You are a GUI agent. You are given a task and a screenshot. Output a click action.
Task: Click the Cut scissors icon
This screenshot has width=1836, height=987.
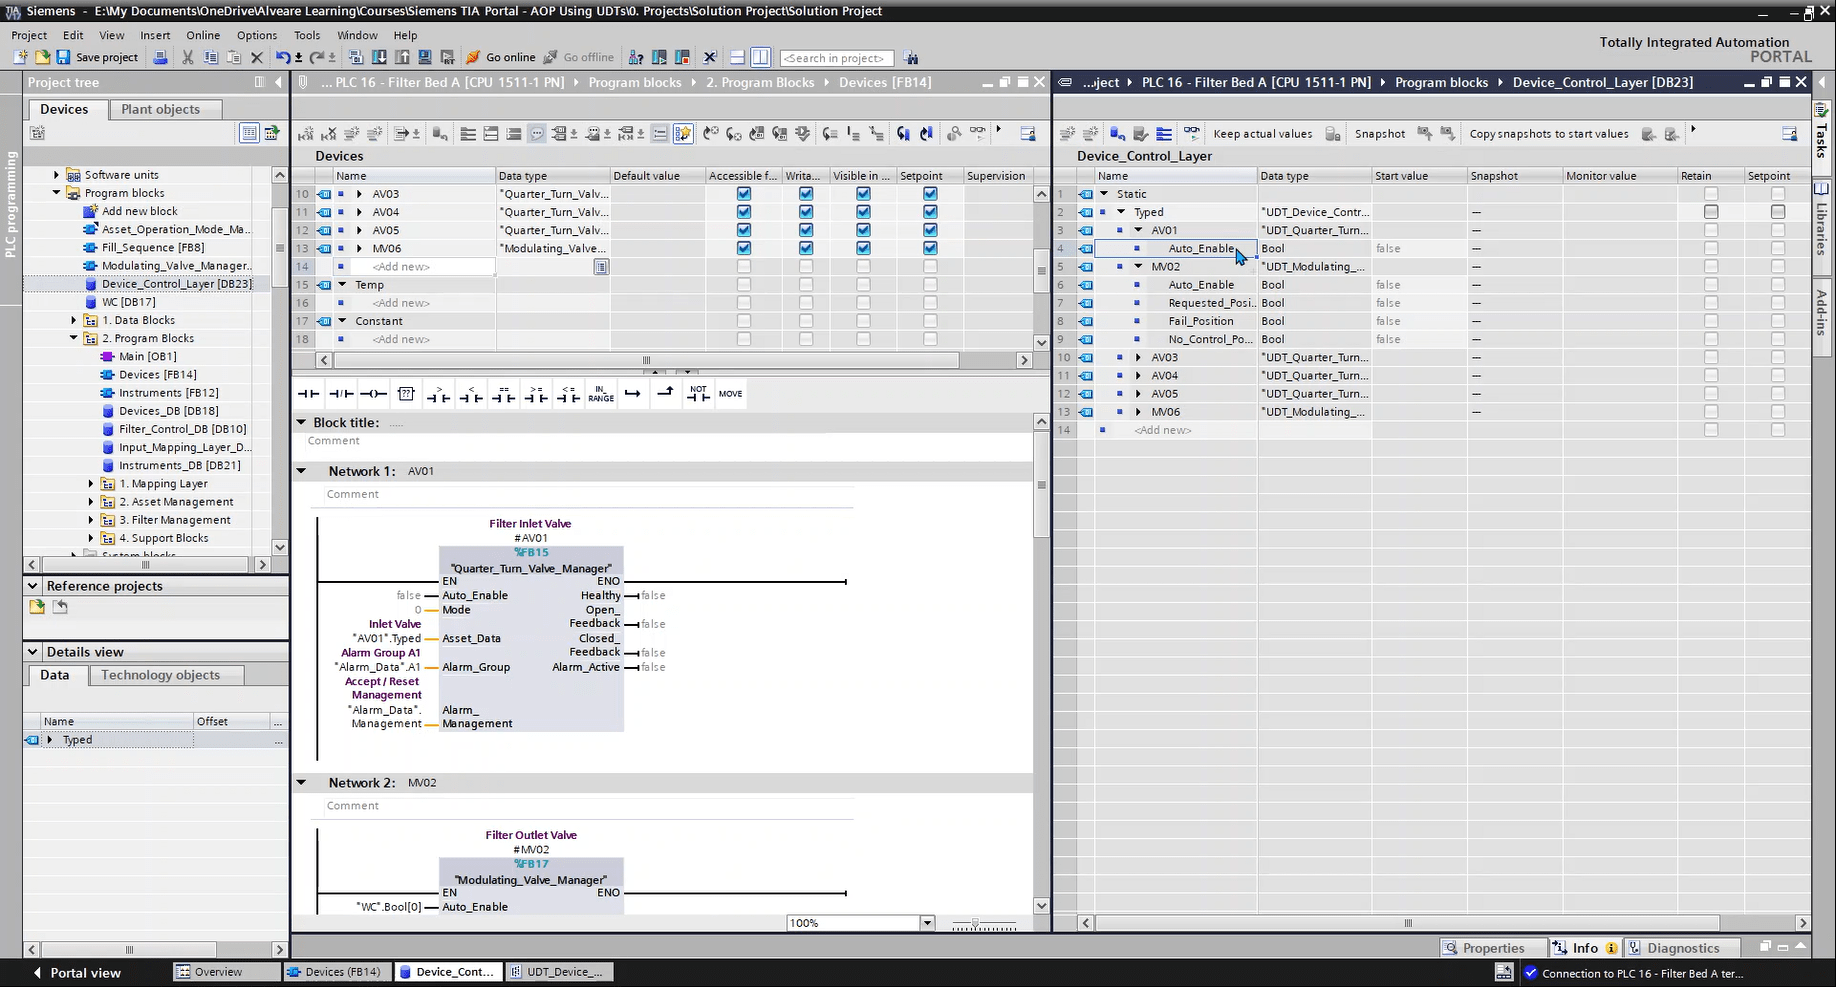(x=187, y=57)
